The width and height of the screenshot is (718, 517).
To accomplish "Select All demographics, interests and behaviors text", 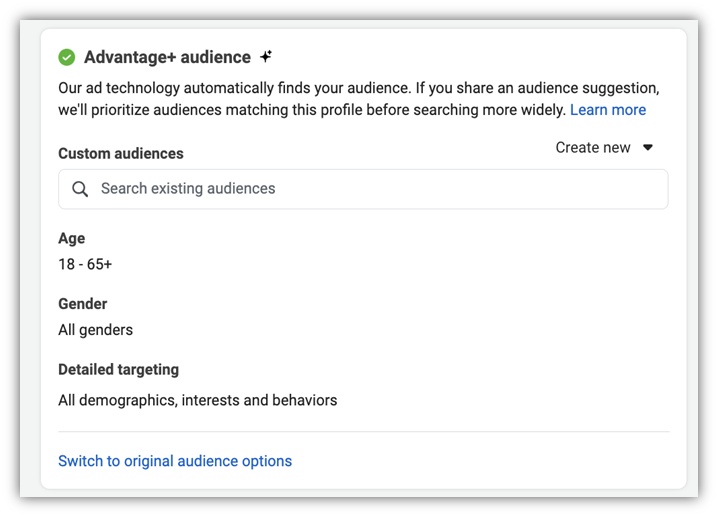I will pyautogui.click(x=197, y=400).
